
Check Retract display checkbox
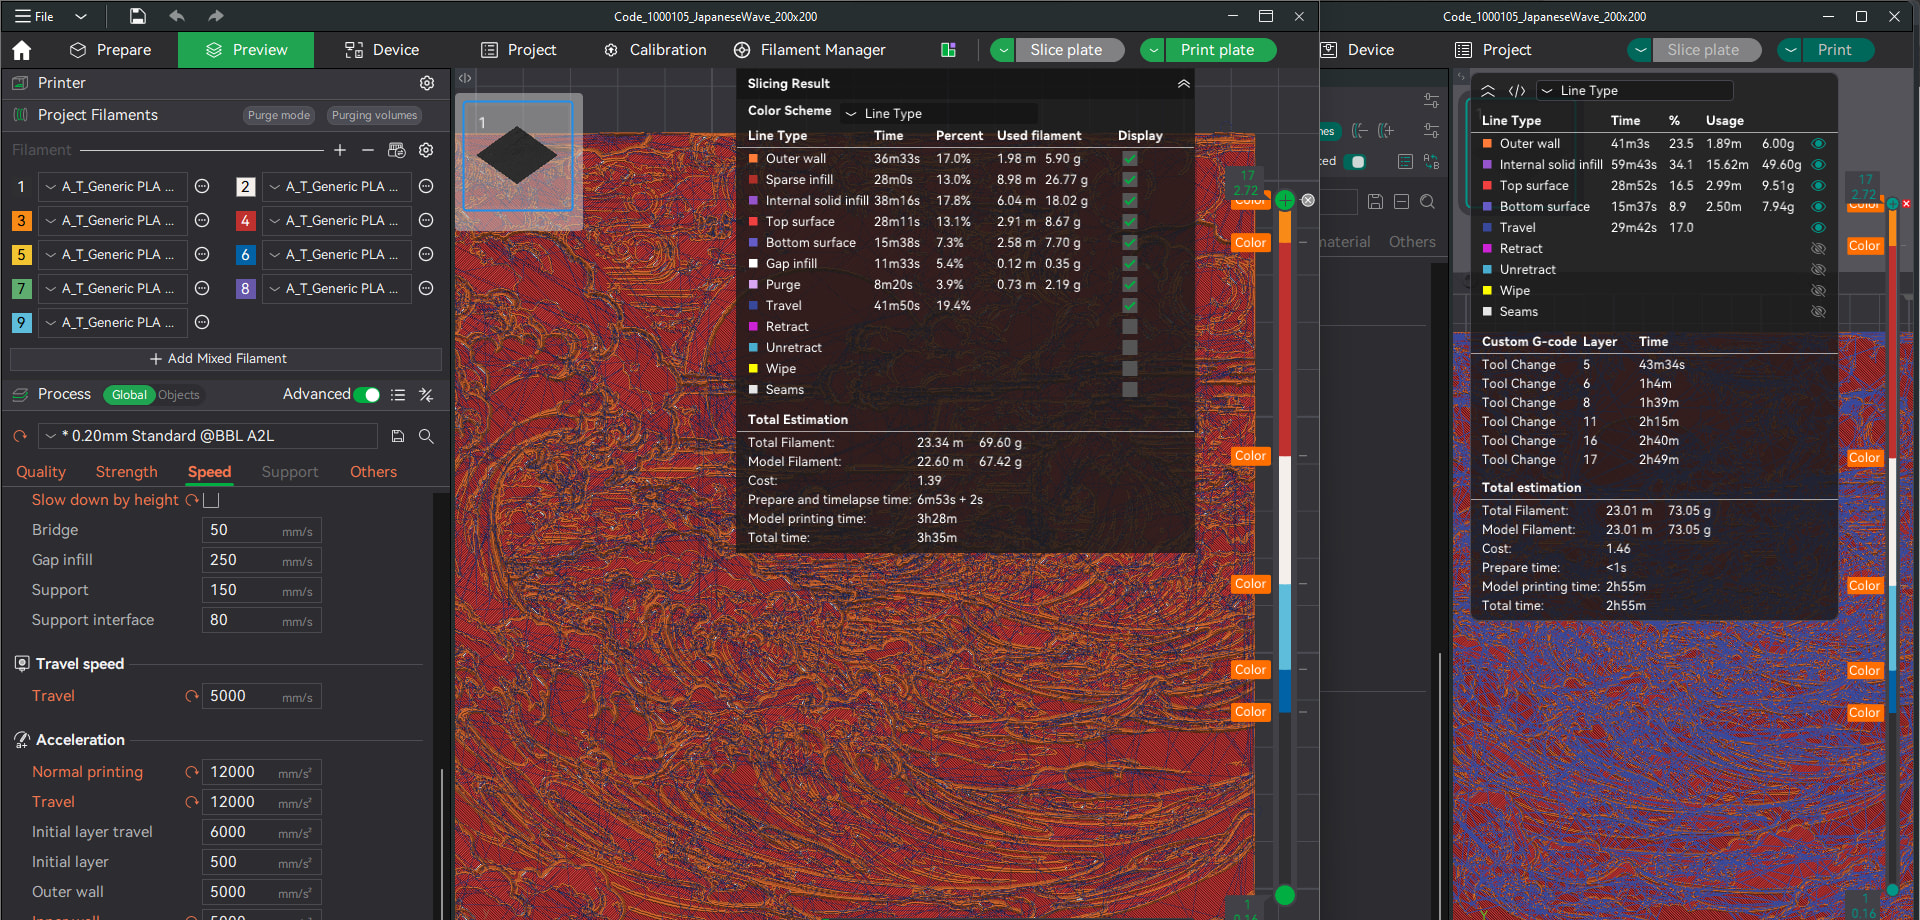(1130, 327)
